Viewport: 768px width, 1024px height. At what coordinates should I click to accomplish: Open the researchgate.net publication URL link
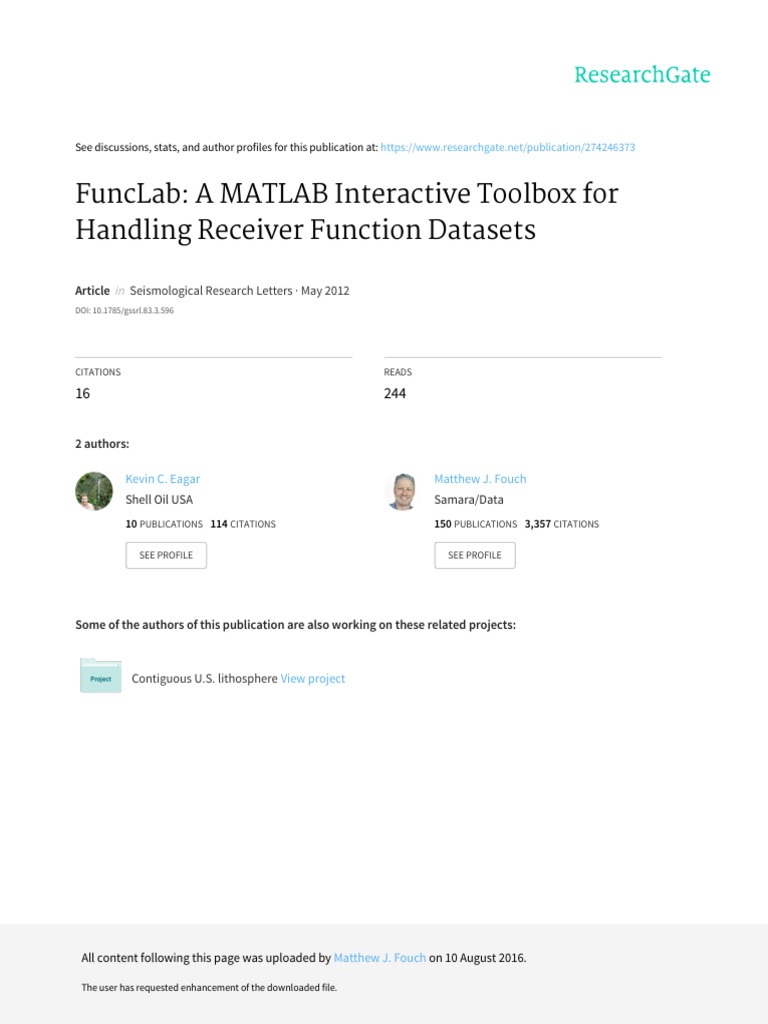point(508,147)
